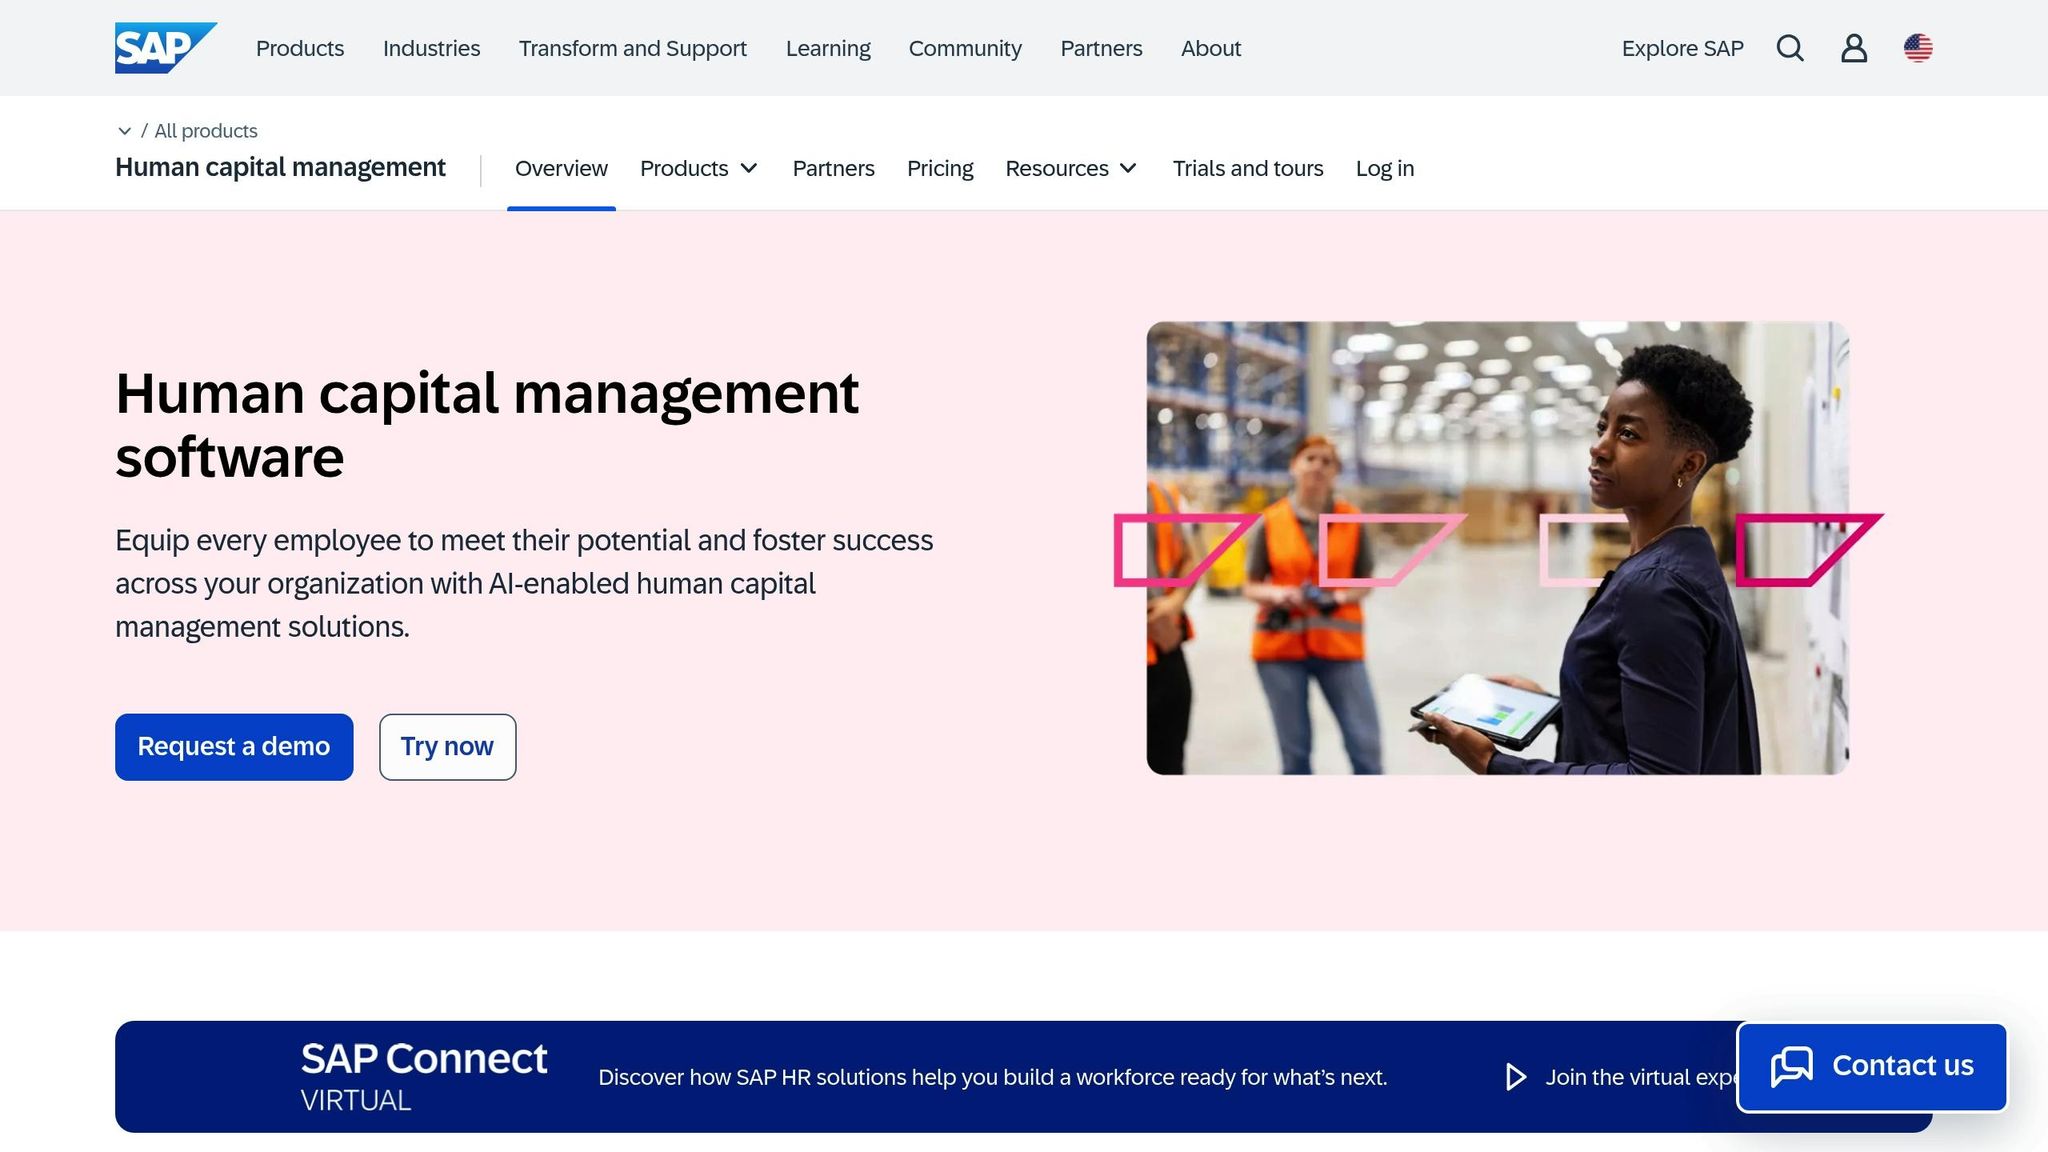Viewport: 2048px width, 1152px height.
Task: Go to the Pricing tab
Action: pyautogui.click(x=940, y=168)
